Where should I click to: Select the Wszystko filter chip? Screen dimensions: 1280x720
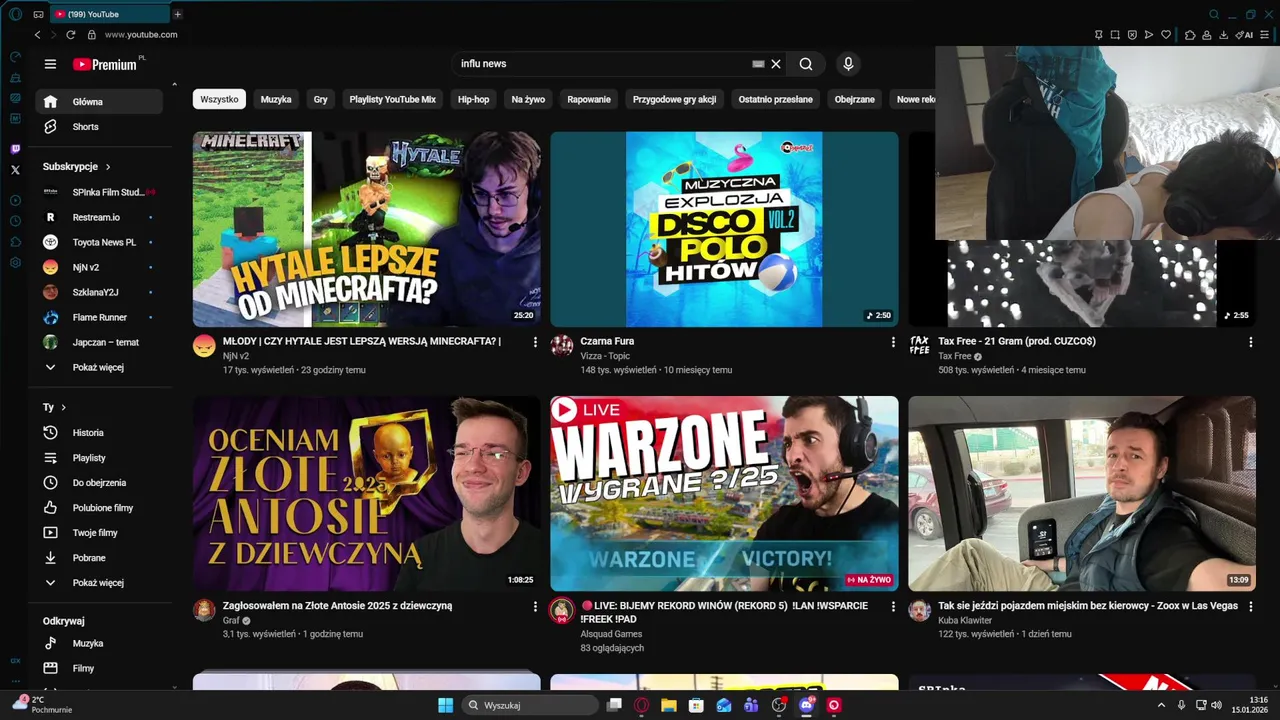(219, 100)
